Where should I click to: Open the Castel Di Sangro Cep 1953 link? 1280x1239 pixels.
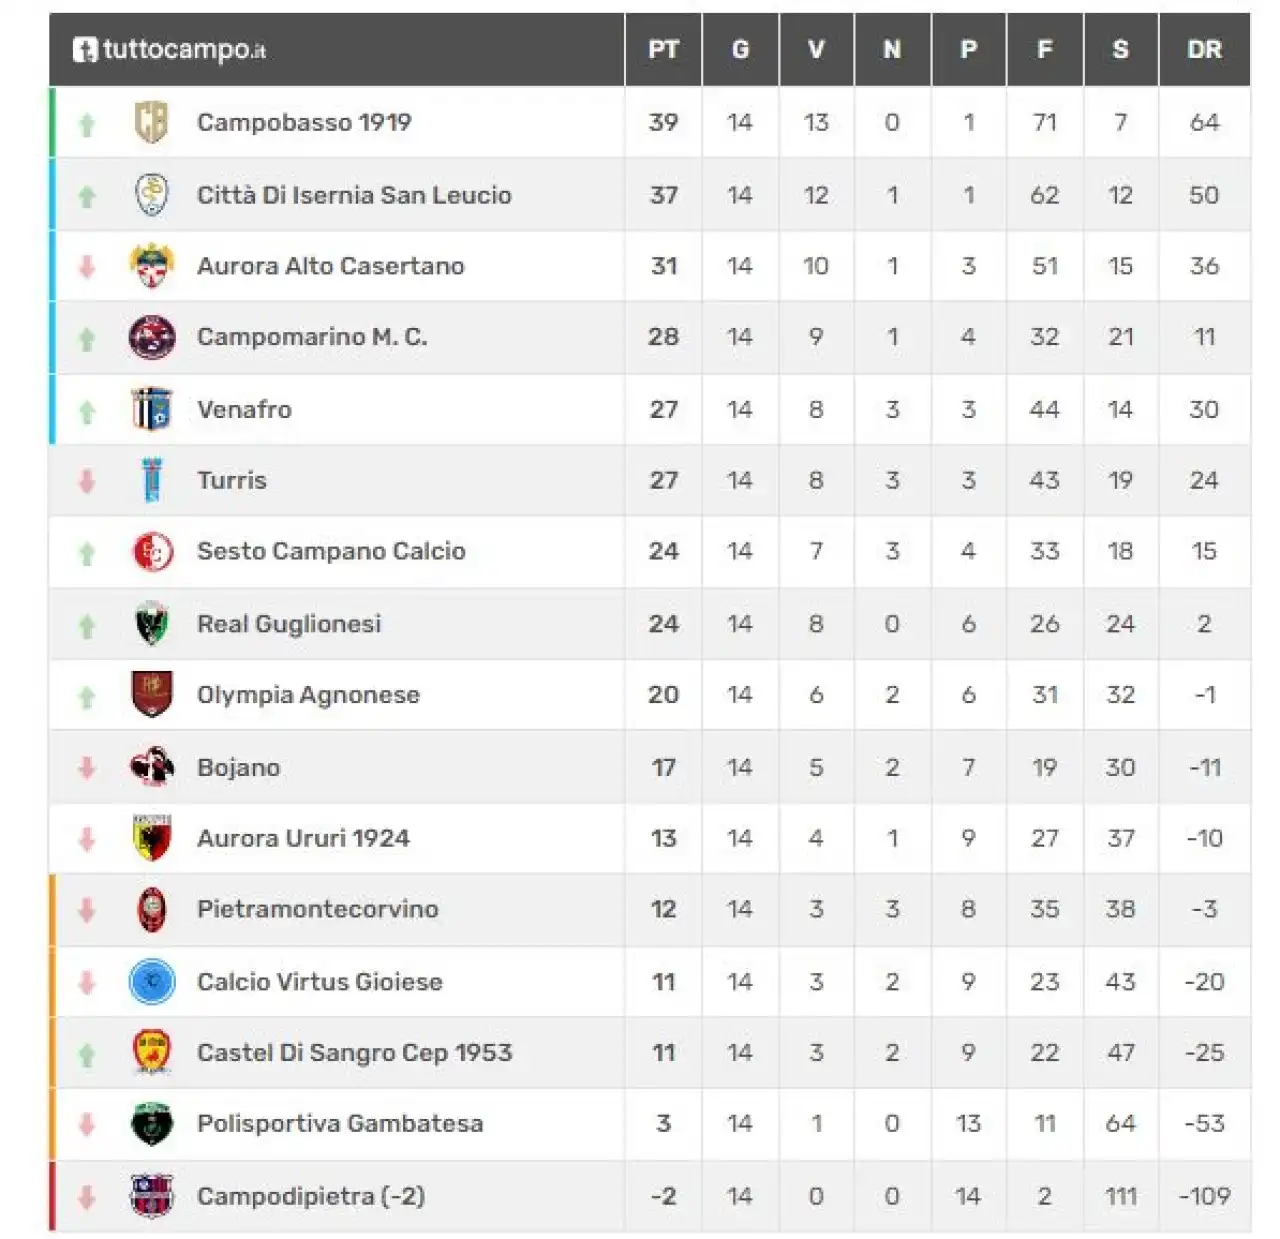pos(354,1053)
